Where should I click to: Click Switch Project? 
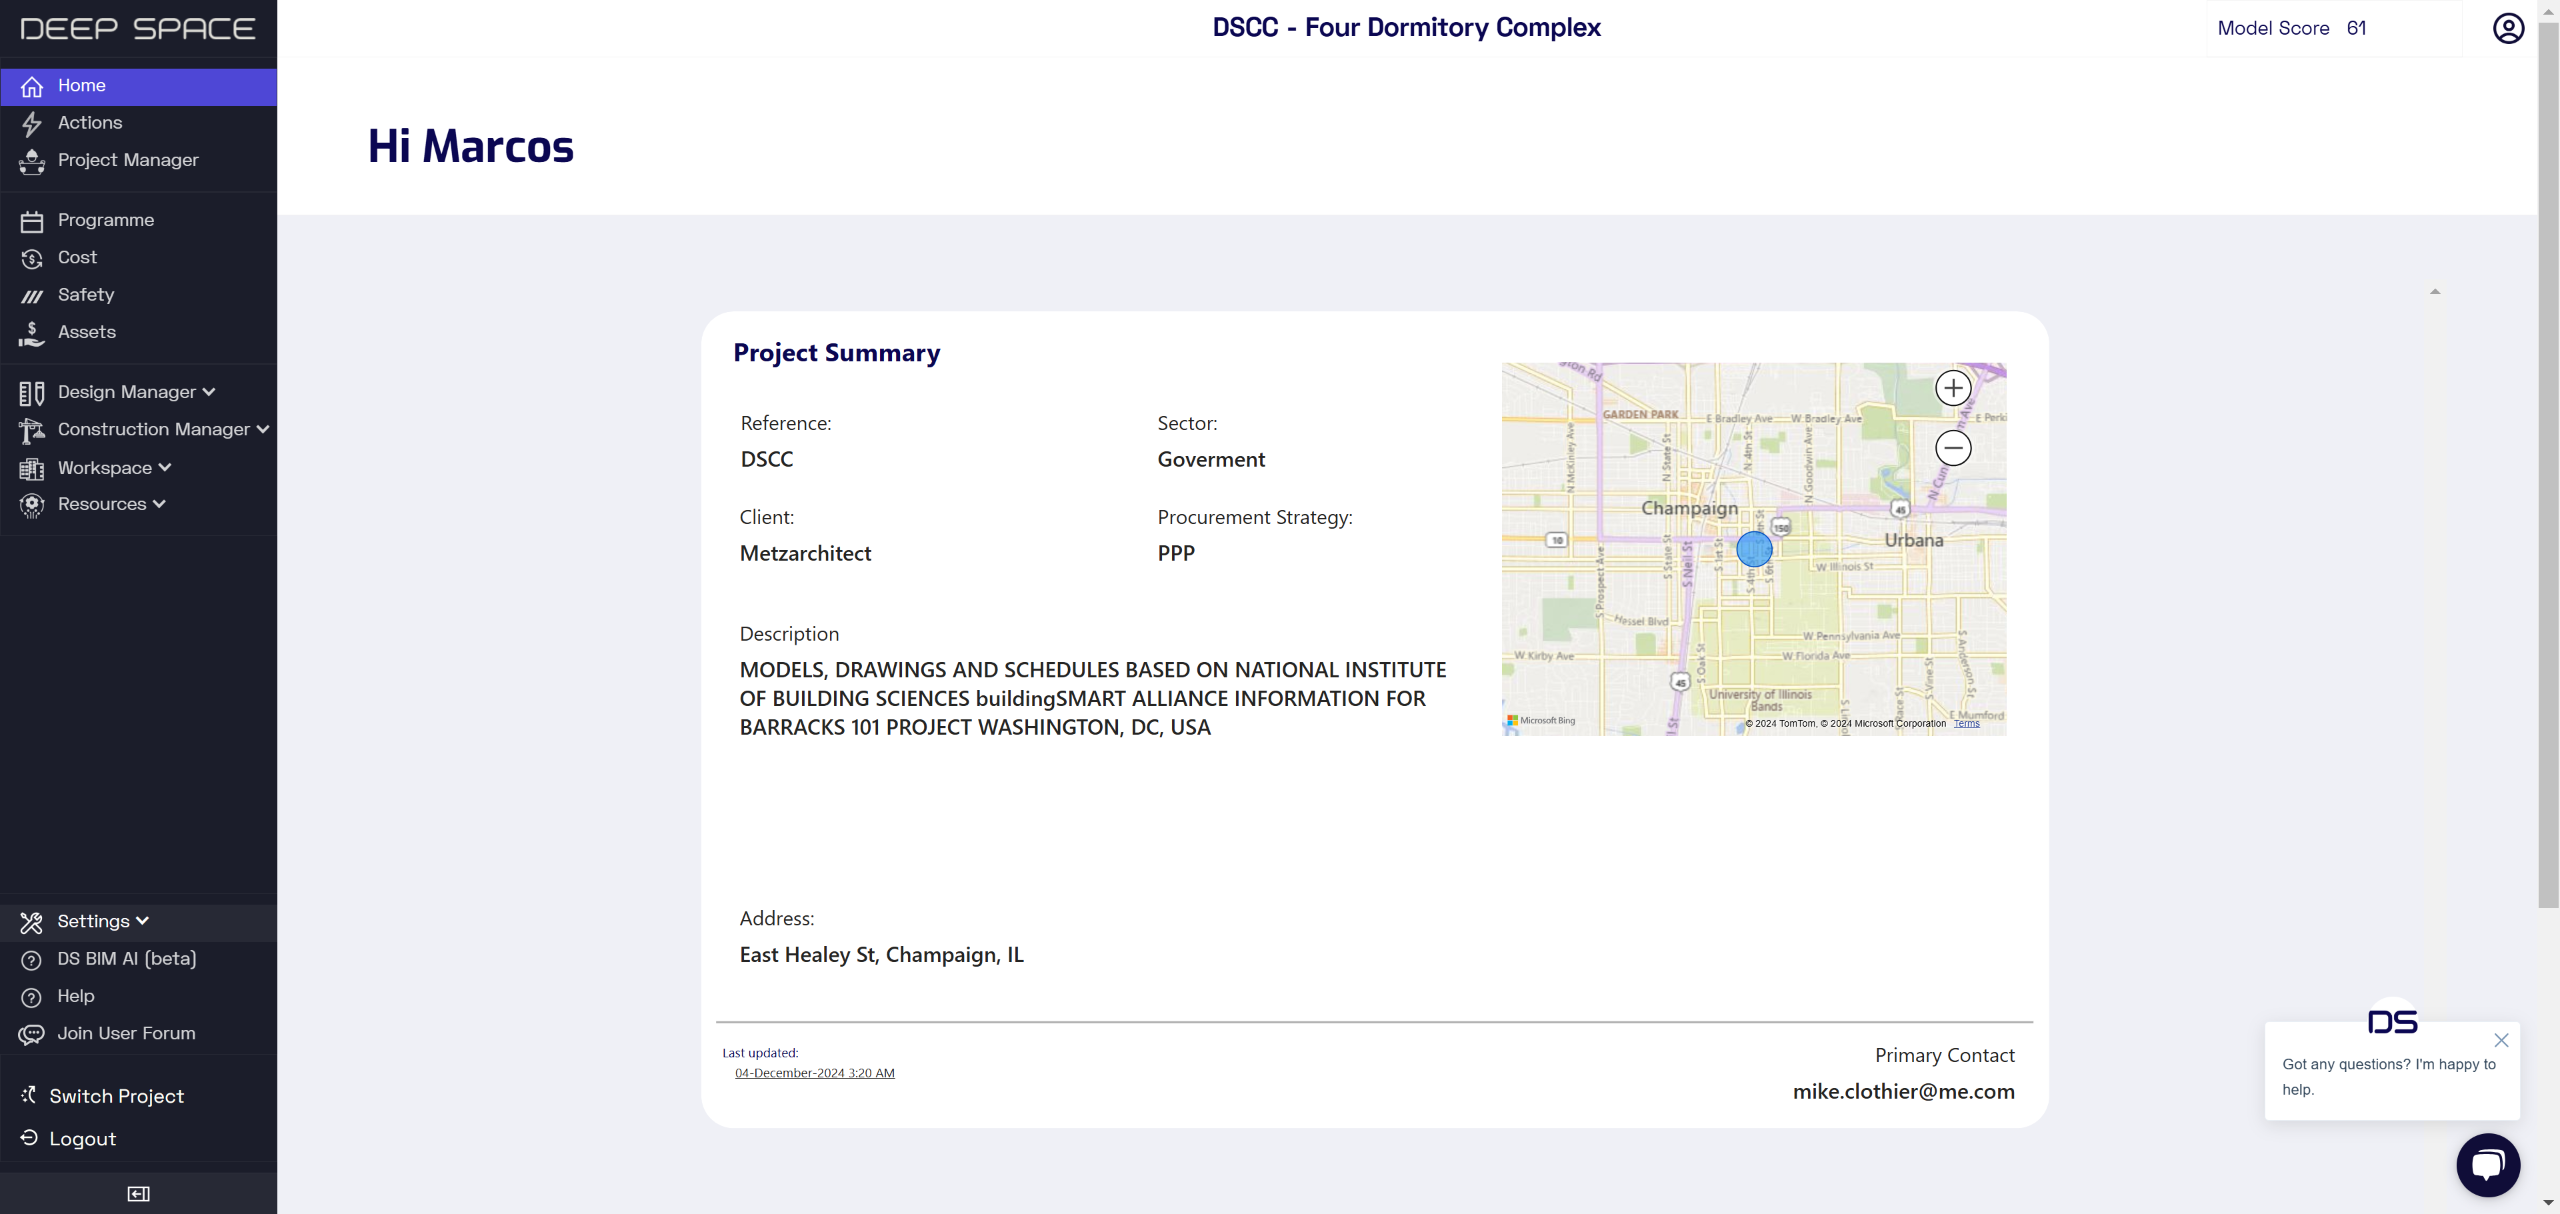[116, 1096]
